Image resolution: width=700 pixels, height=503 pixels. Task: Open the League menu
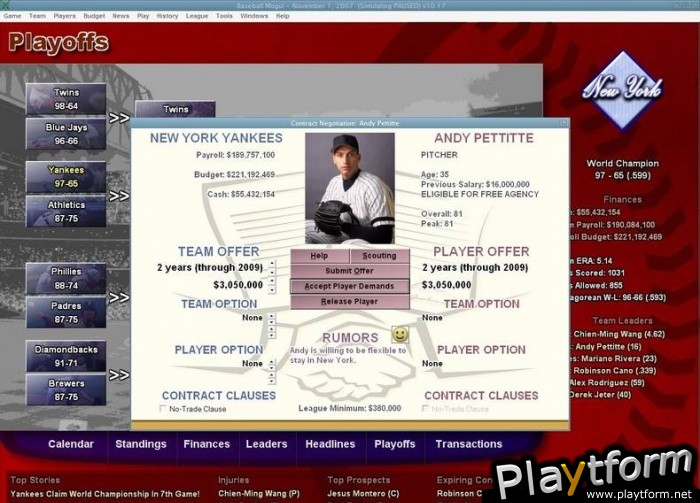197,16
